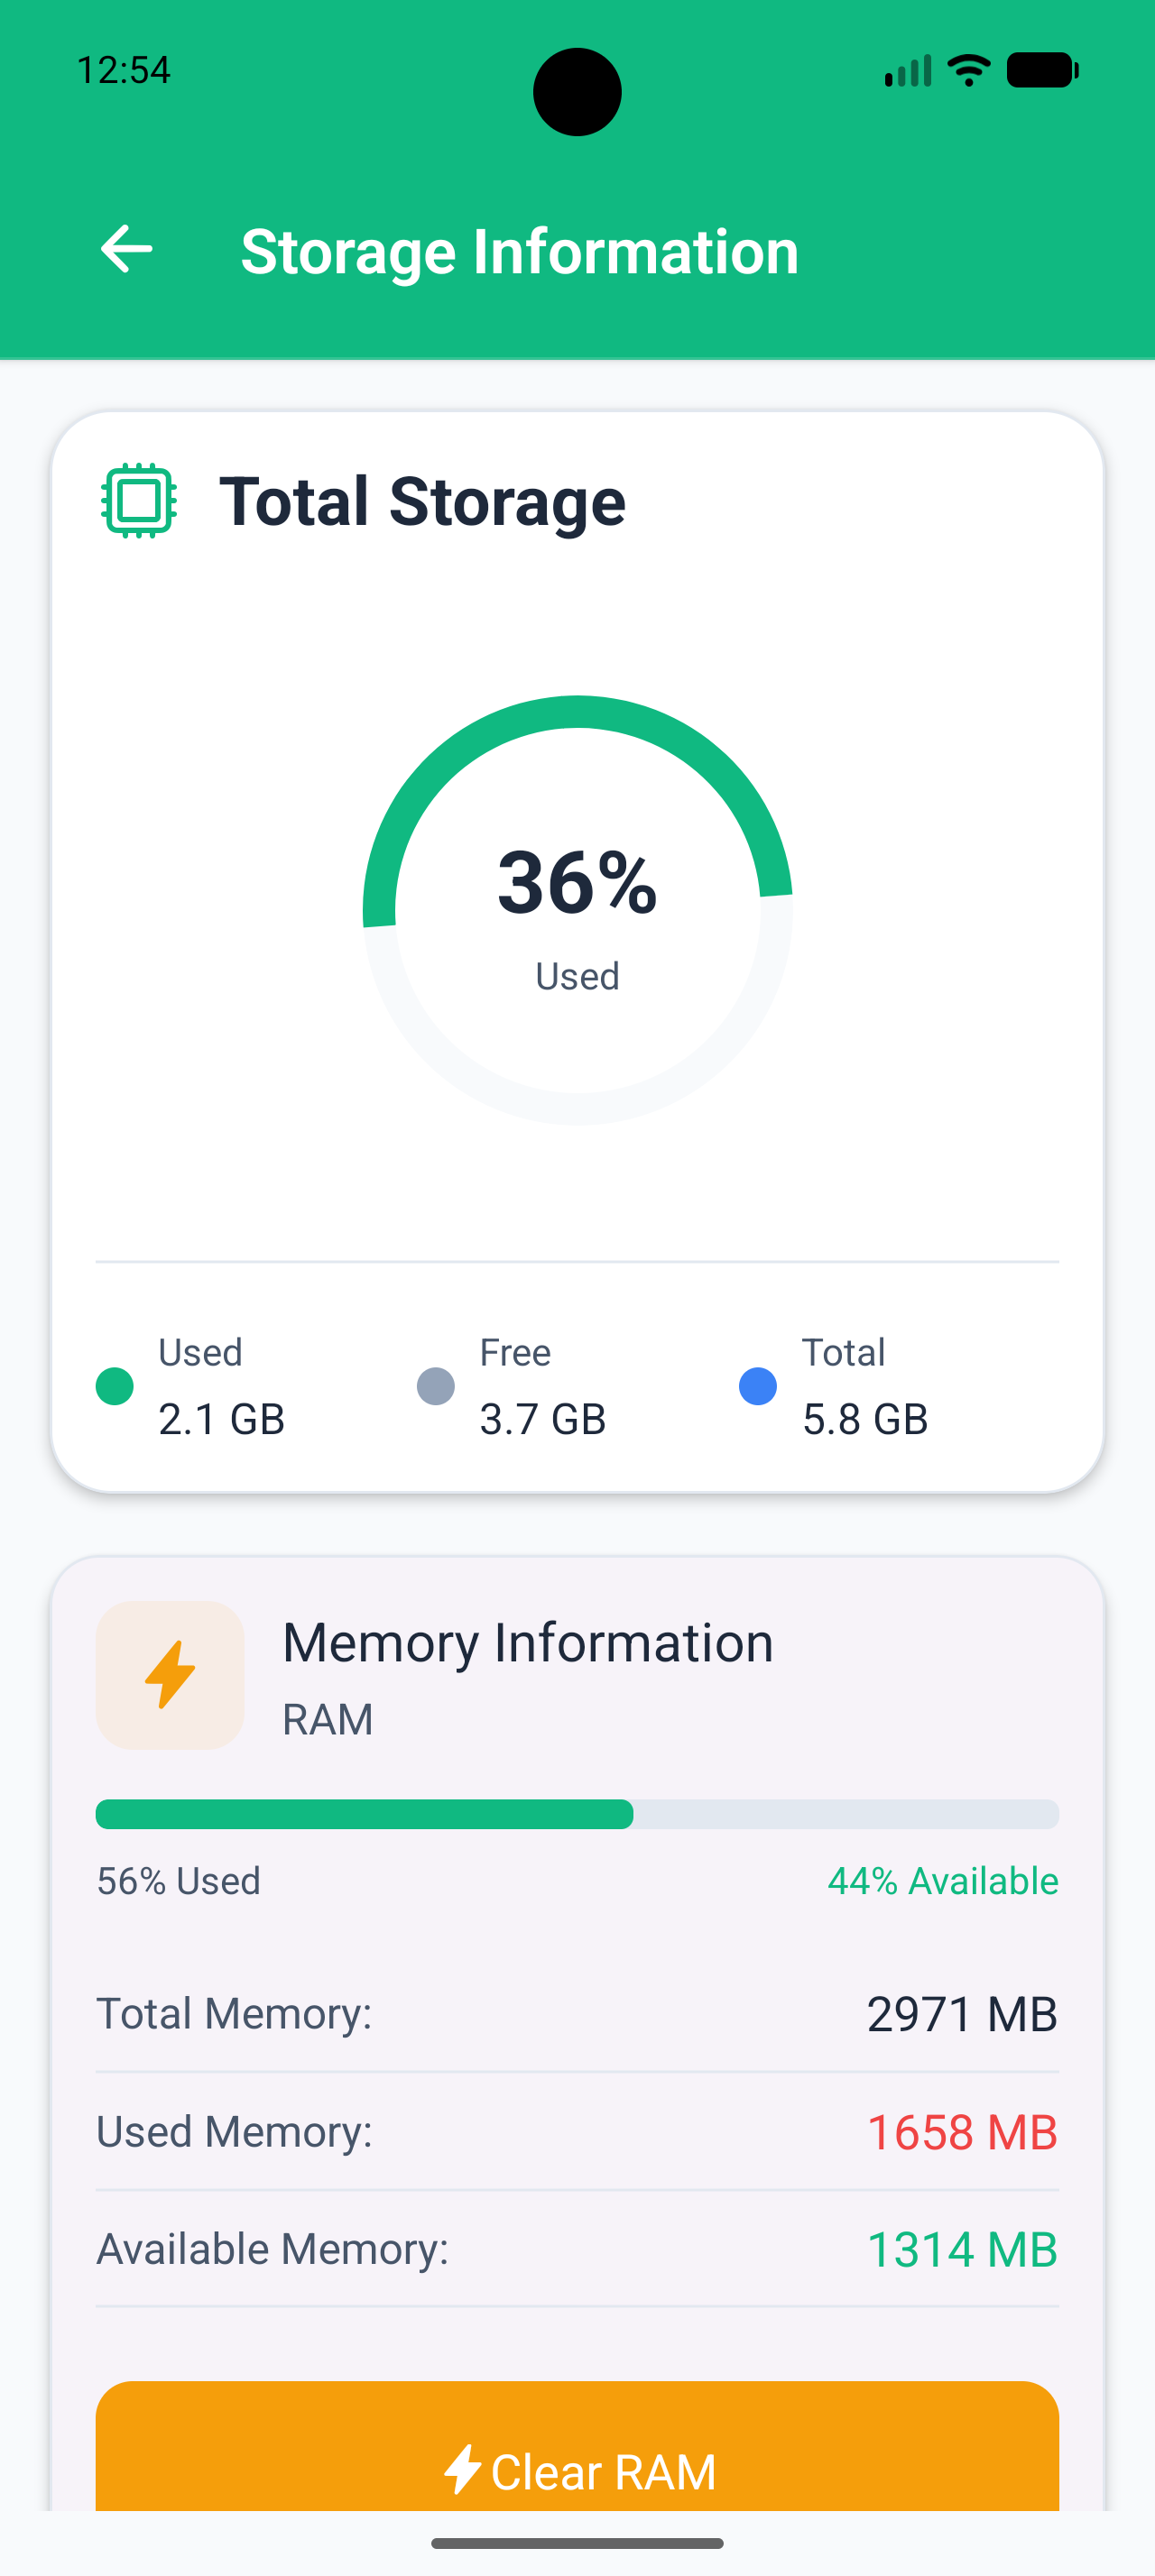Viewport: 1155px width, 2576px height.
Task: Click the green chip storage icon
Action: tap(139, 500)
